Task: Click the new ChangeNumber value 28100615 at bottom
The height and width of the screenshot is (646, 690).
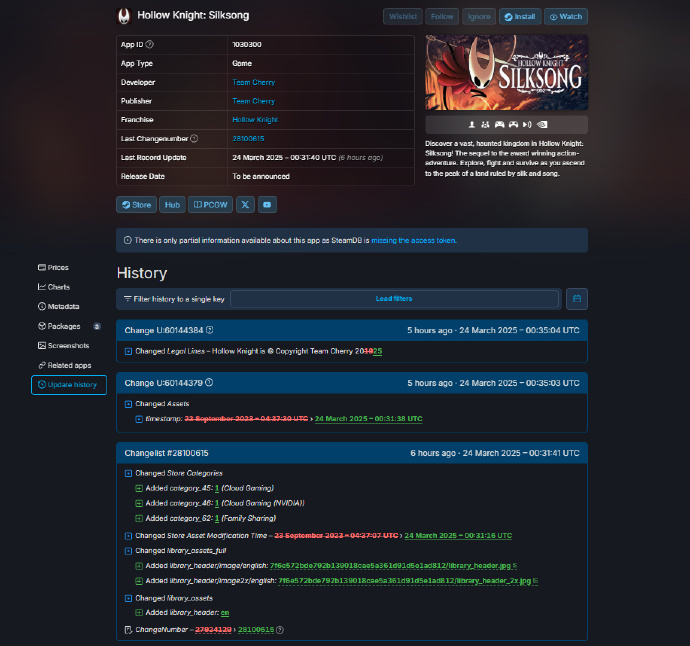Action: coord(256,630)
